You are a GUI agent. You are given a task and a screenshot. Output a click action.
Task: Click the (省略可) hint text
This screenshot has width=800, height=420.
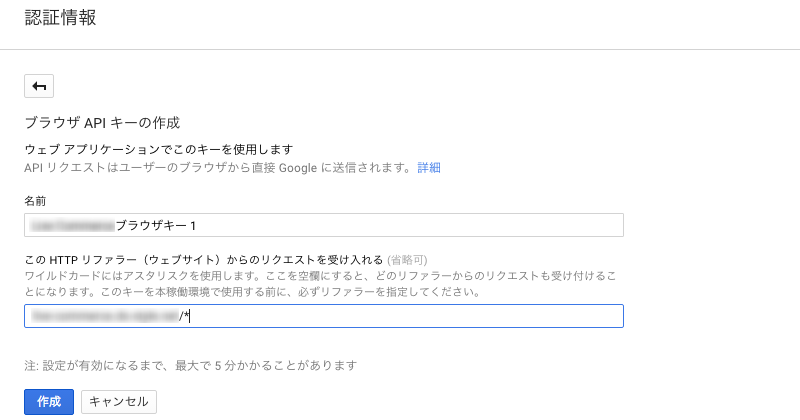pos(407,260)
